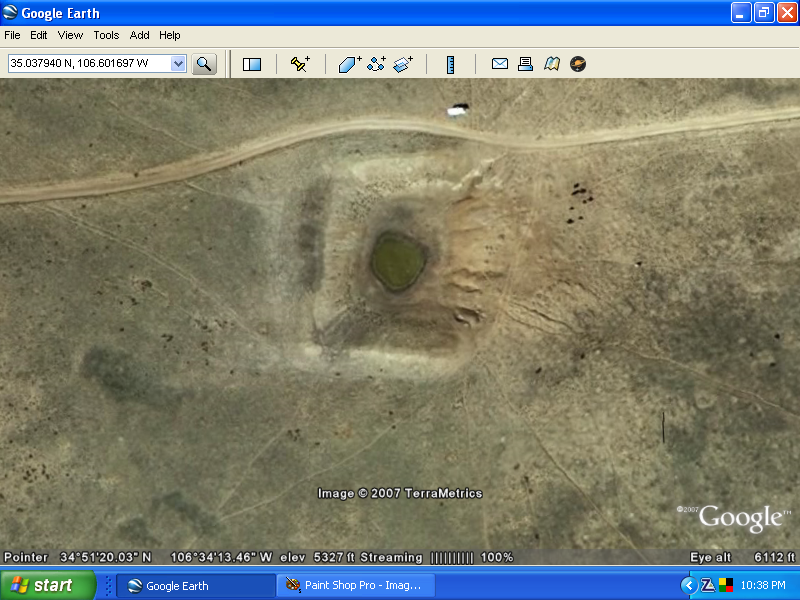
Task: Open the Add menu
Action: [x=139, y=35]
